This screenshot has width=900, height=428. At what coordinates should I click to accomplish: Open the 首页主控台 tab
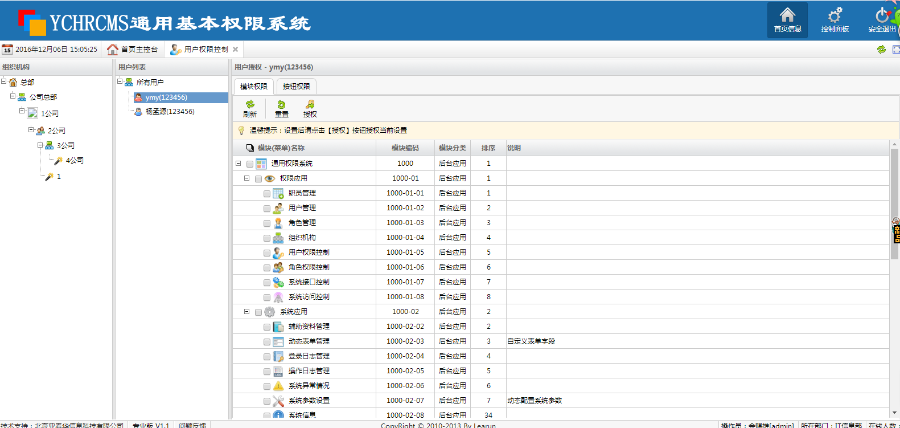133,49
